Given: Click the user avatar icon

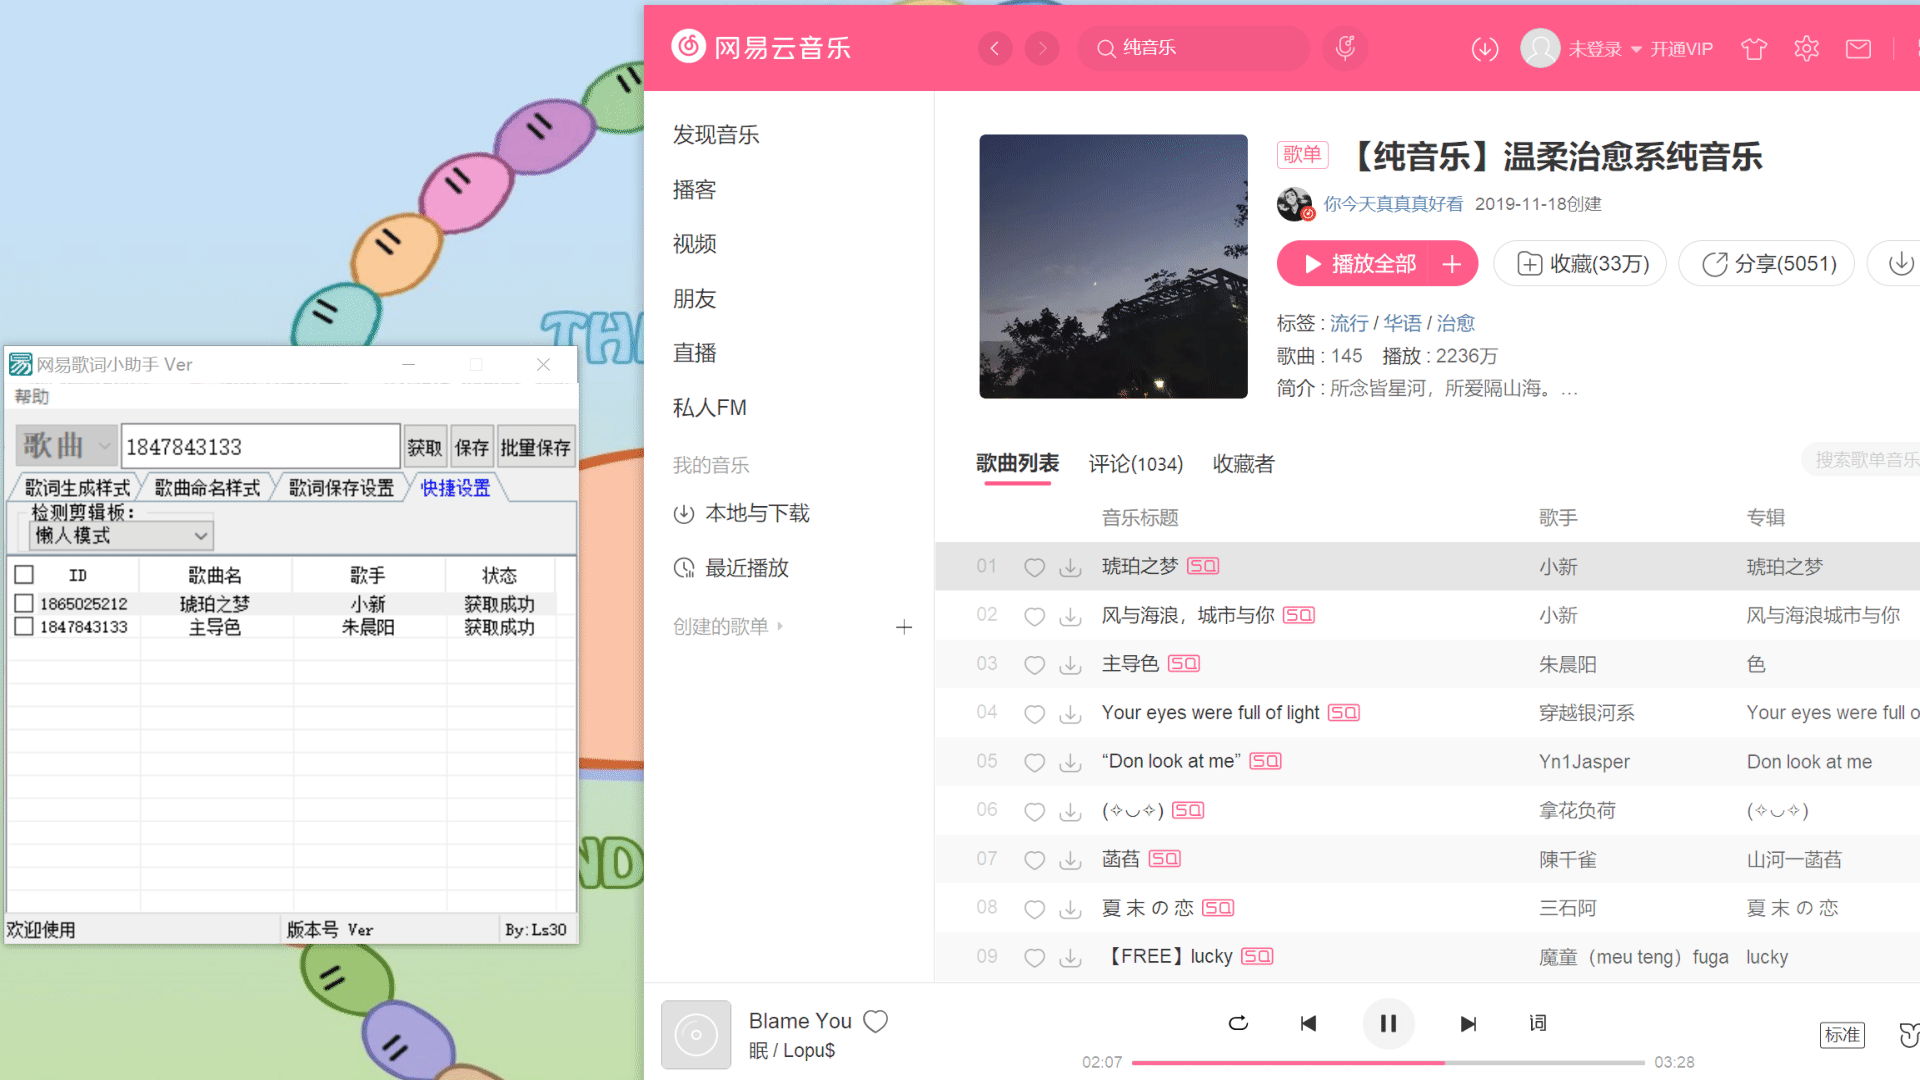Looking at the screenshot, I should pos(1540,48).
